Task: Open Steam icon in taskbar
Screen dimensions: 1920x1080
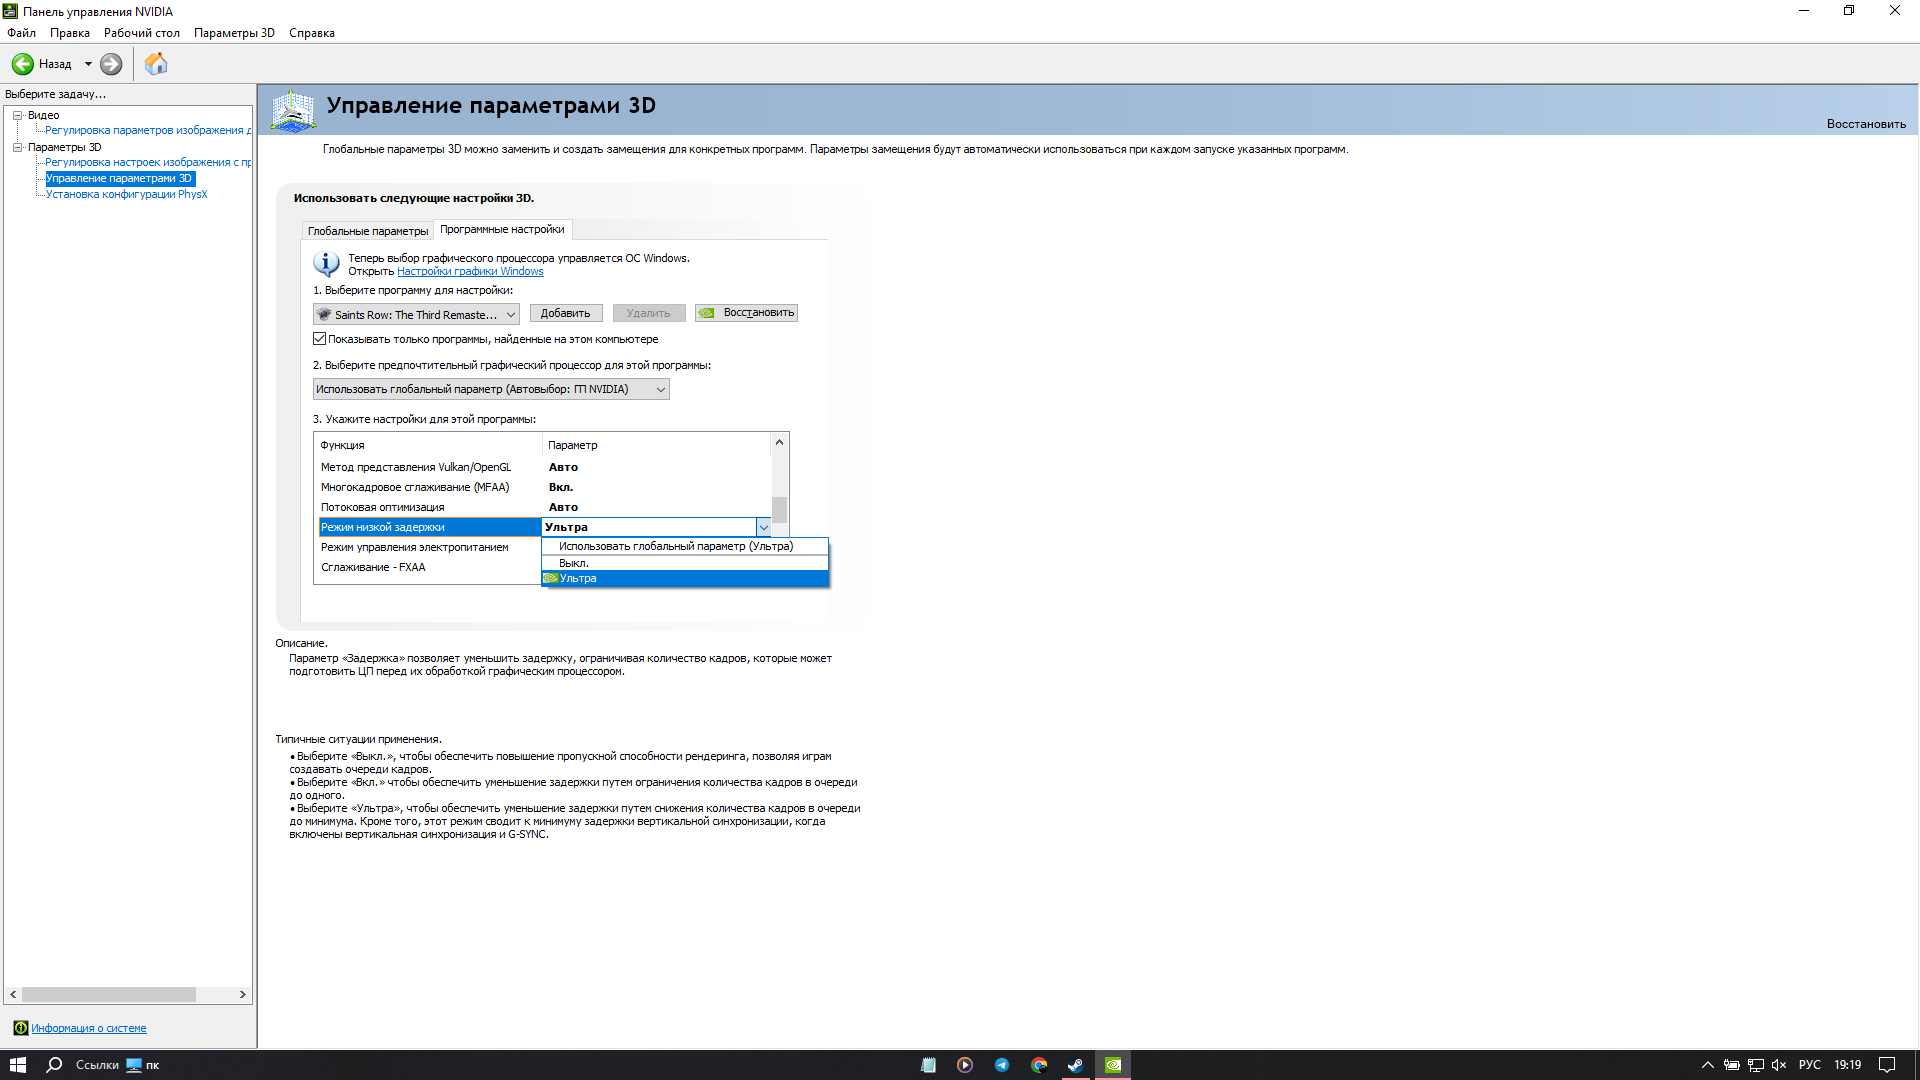Action: coord(1076,1065)
